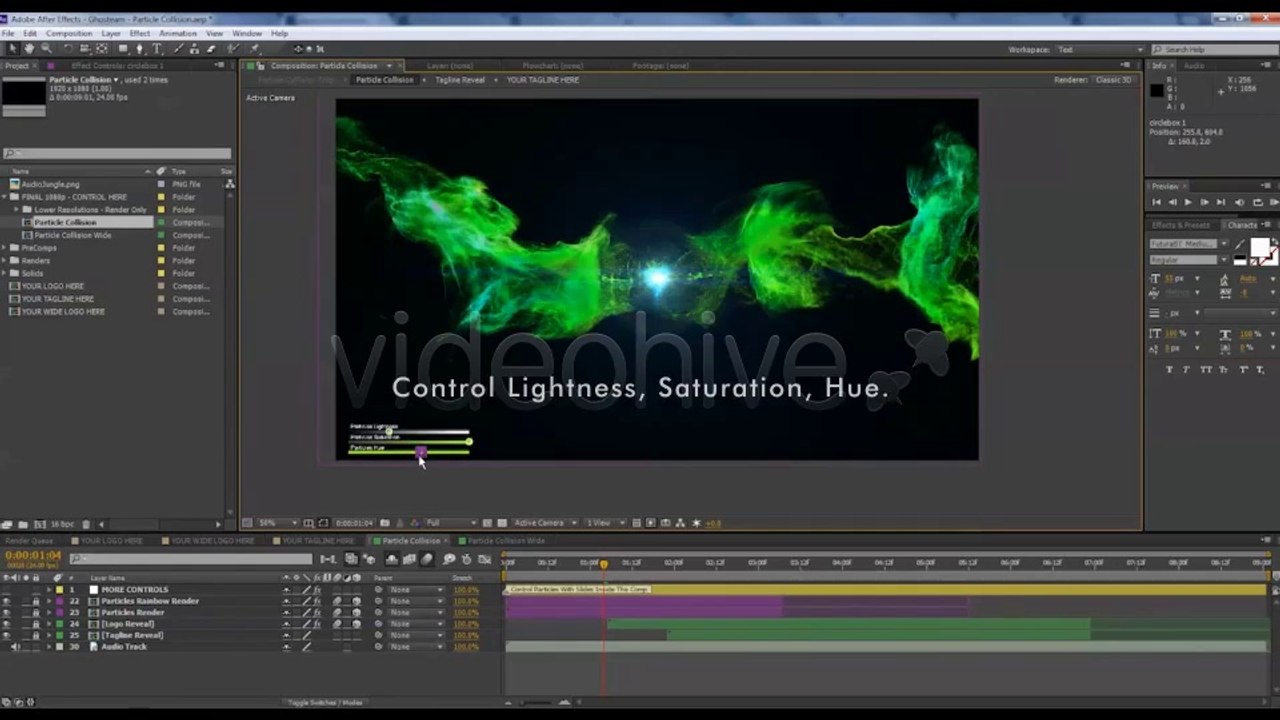Screen dimensions: 1280x720
Task: Jump to last frame in Preview panel
Action: click(x=1220, y=202)
